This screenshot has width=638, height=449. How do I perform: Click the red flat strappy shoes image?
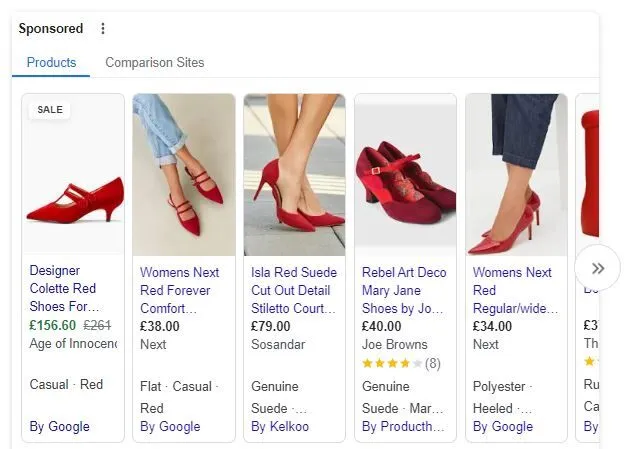tap(184, 175)
